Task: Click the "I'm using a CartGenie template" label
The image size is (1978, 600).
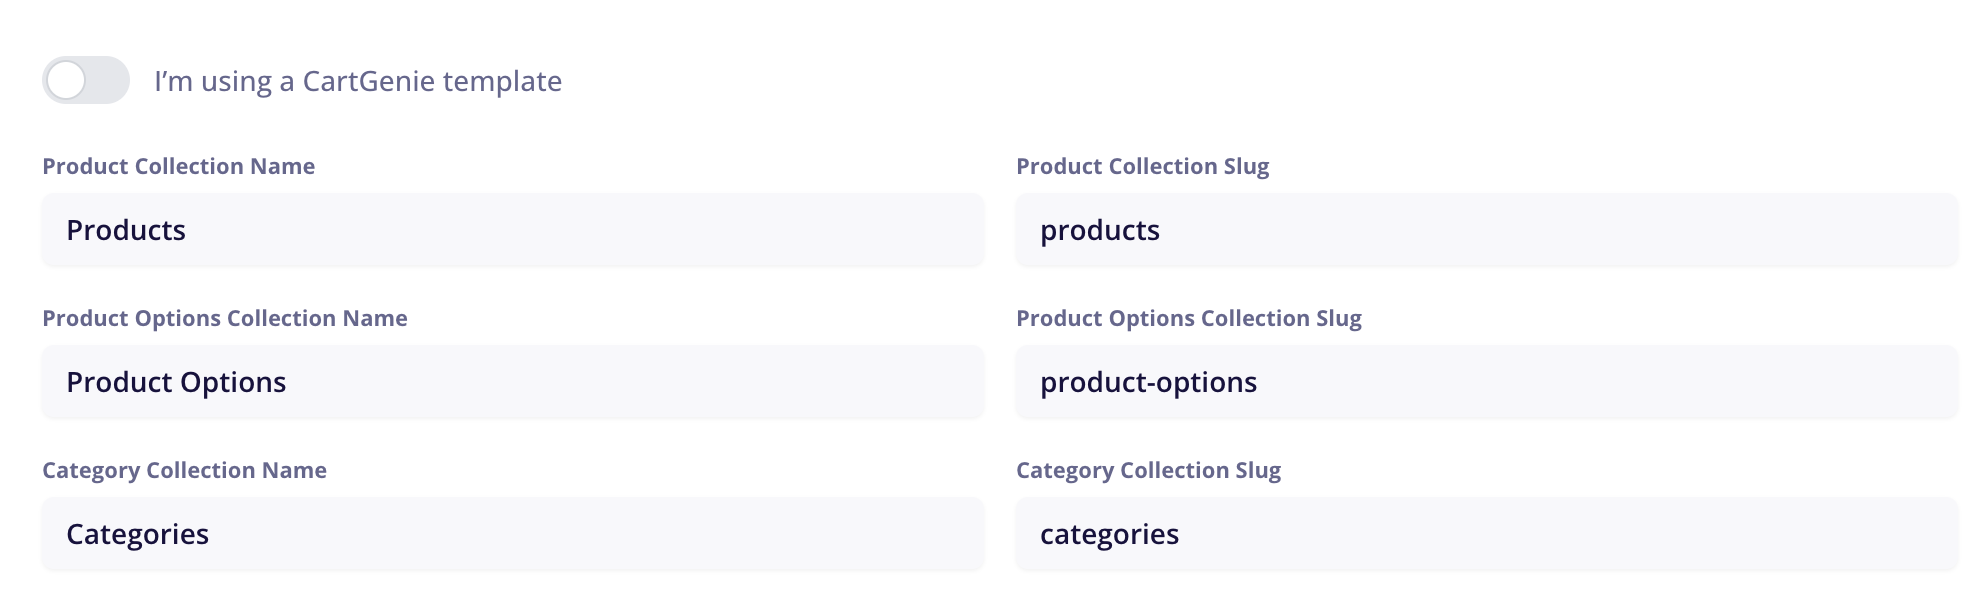Action: click(357, 81)
